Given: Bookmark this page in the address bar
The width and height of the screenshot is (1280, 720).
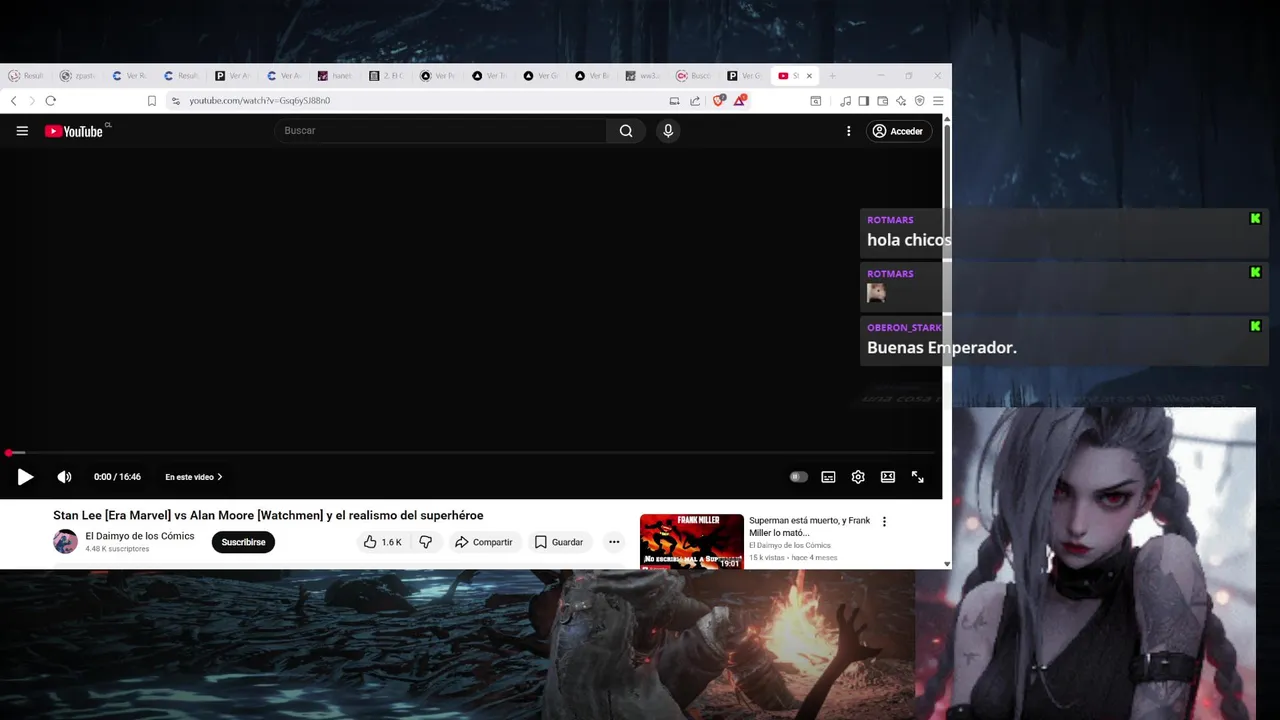Looking at the screenshot, I should click(152, 101).
